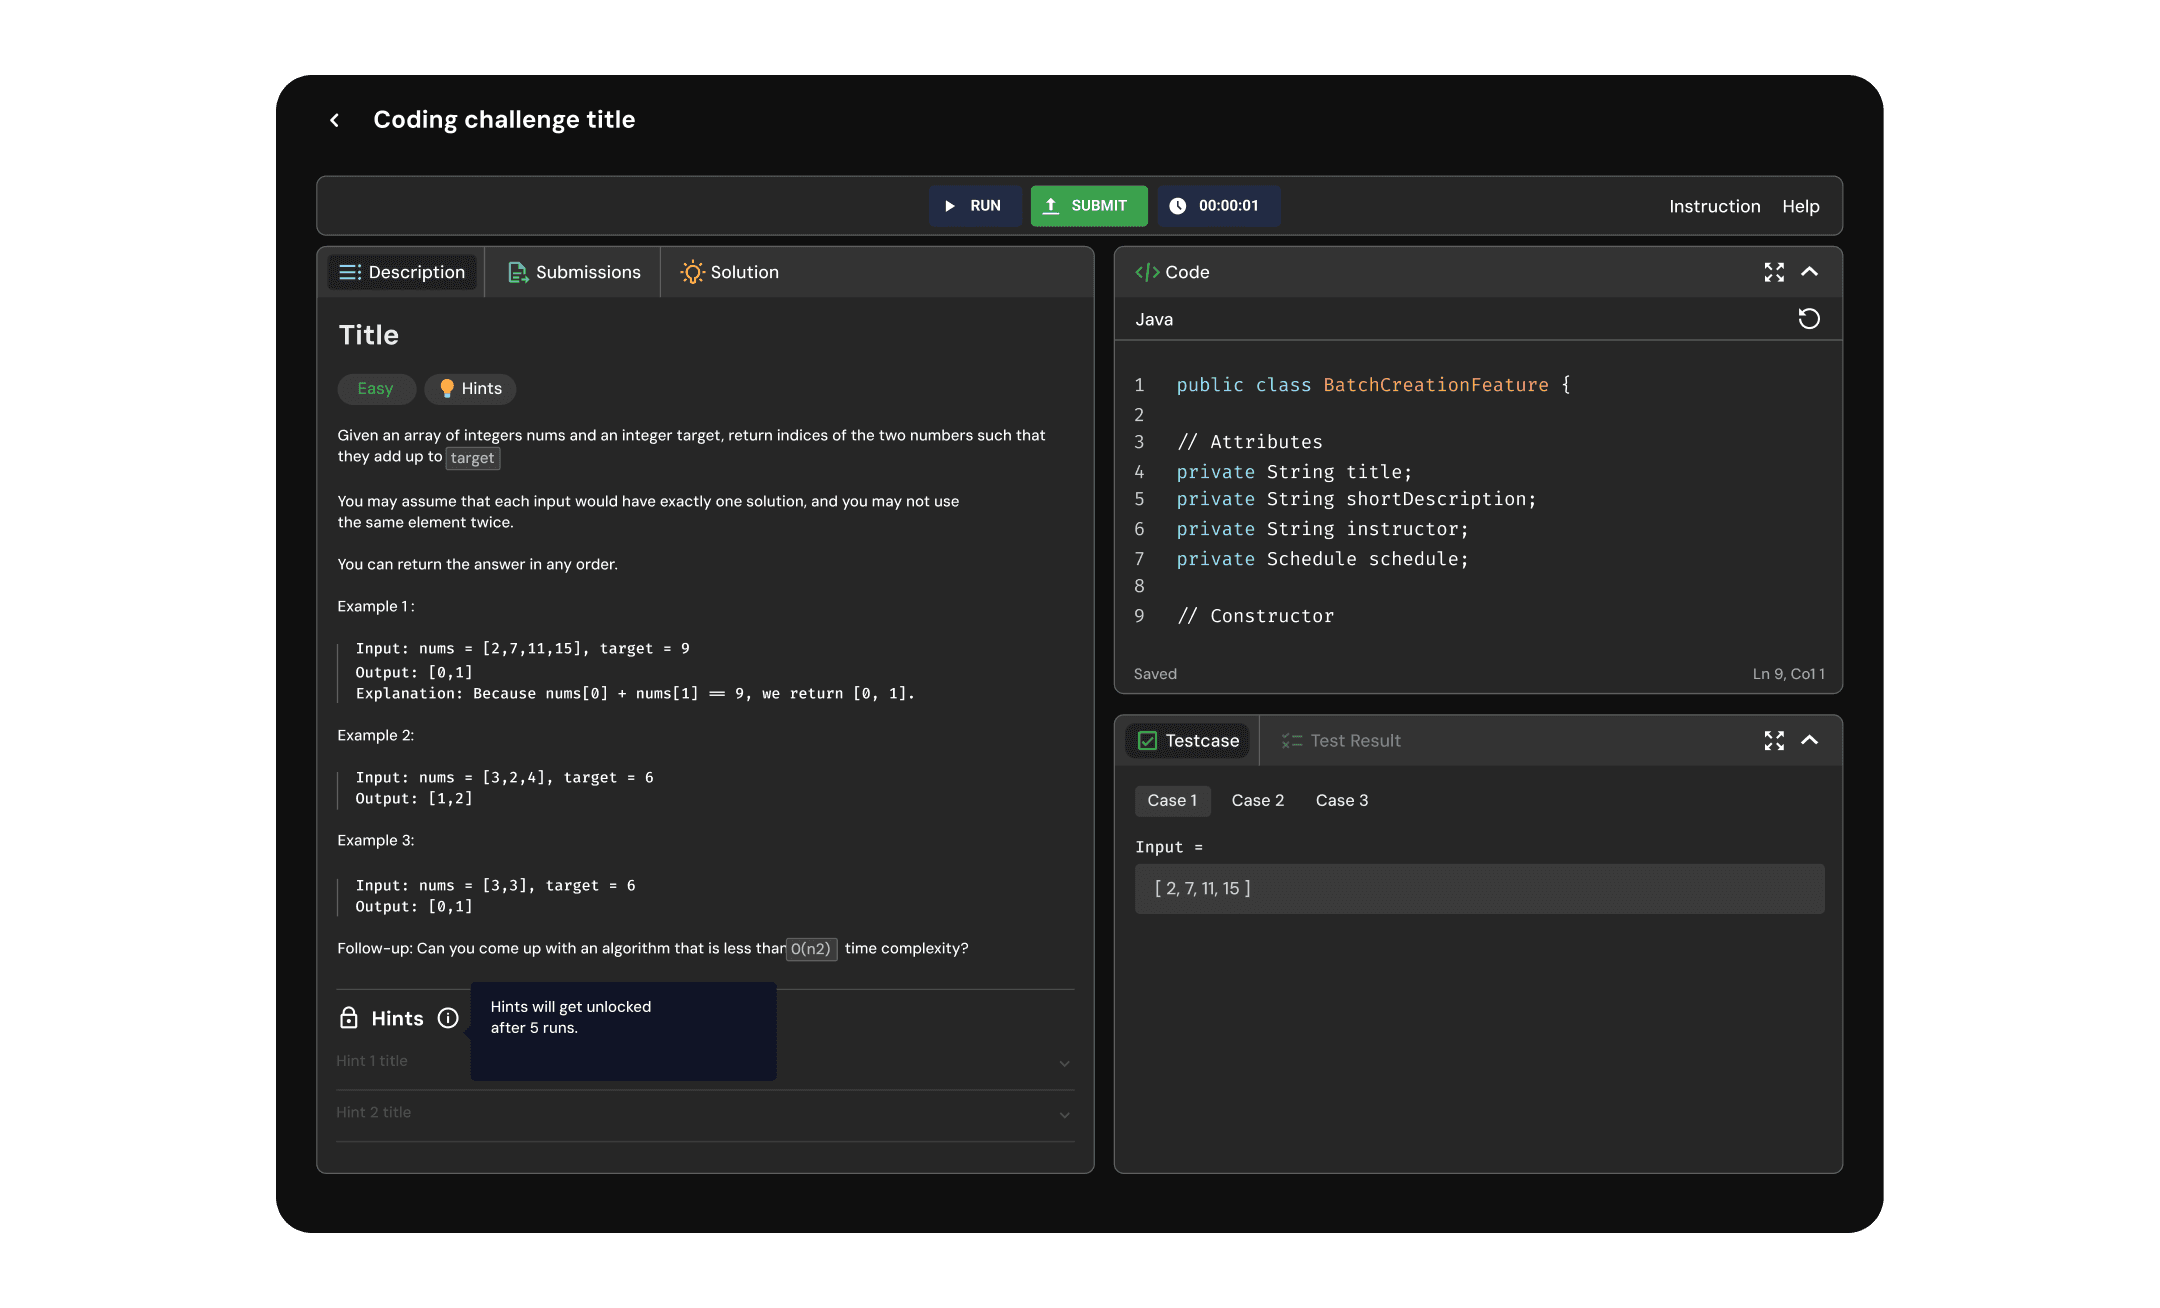
Task: Expand the Code panel to fullscreen
Action: click(x=1774, y=272)
